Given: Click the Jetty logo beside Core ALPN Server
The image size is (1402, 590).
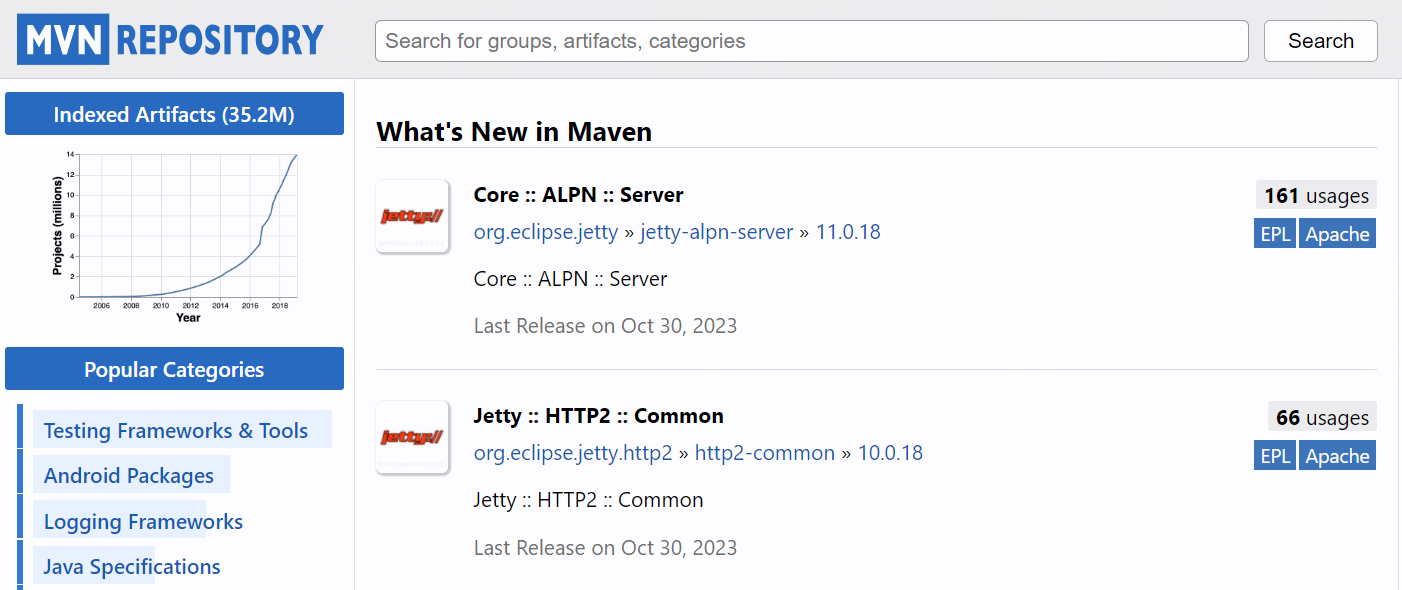Looking at the screenshot, I should tap(412, 216).
